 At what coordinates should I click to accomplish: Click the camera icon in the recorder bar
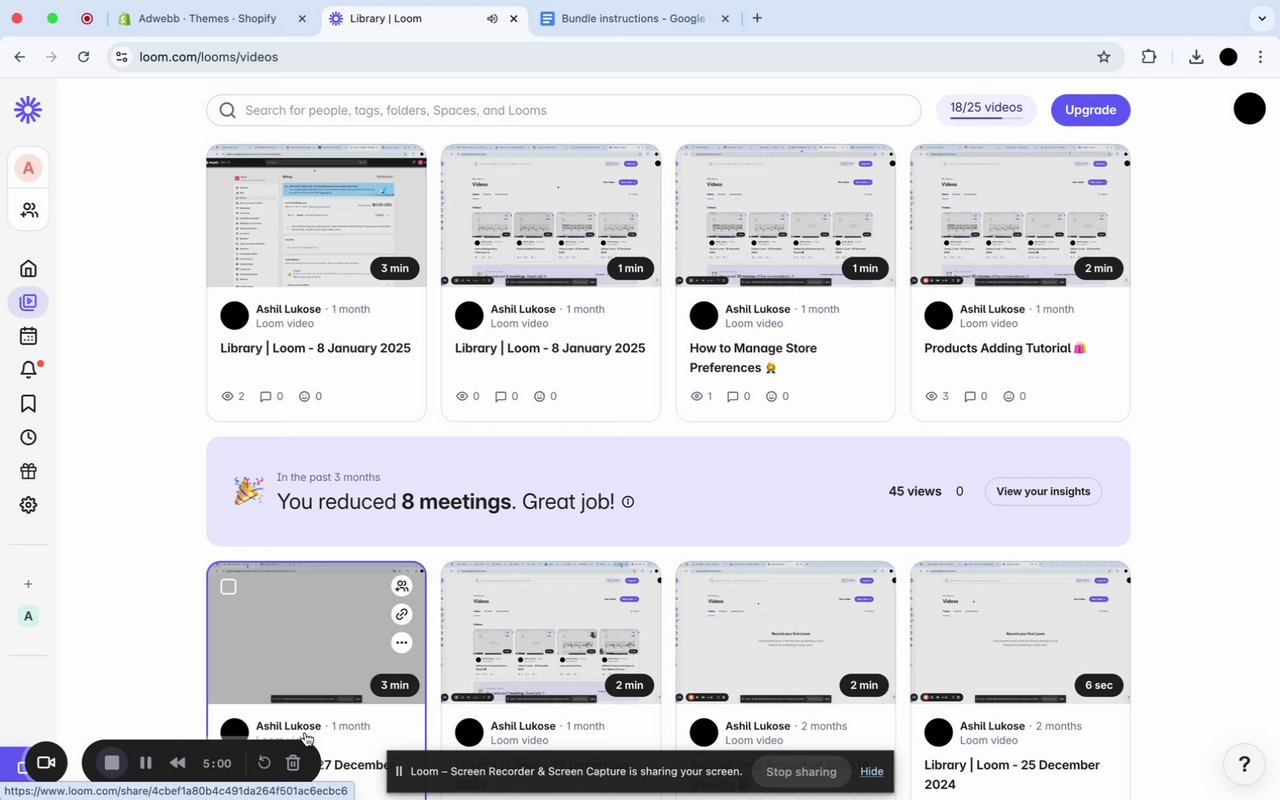[x=45, y=763]
